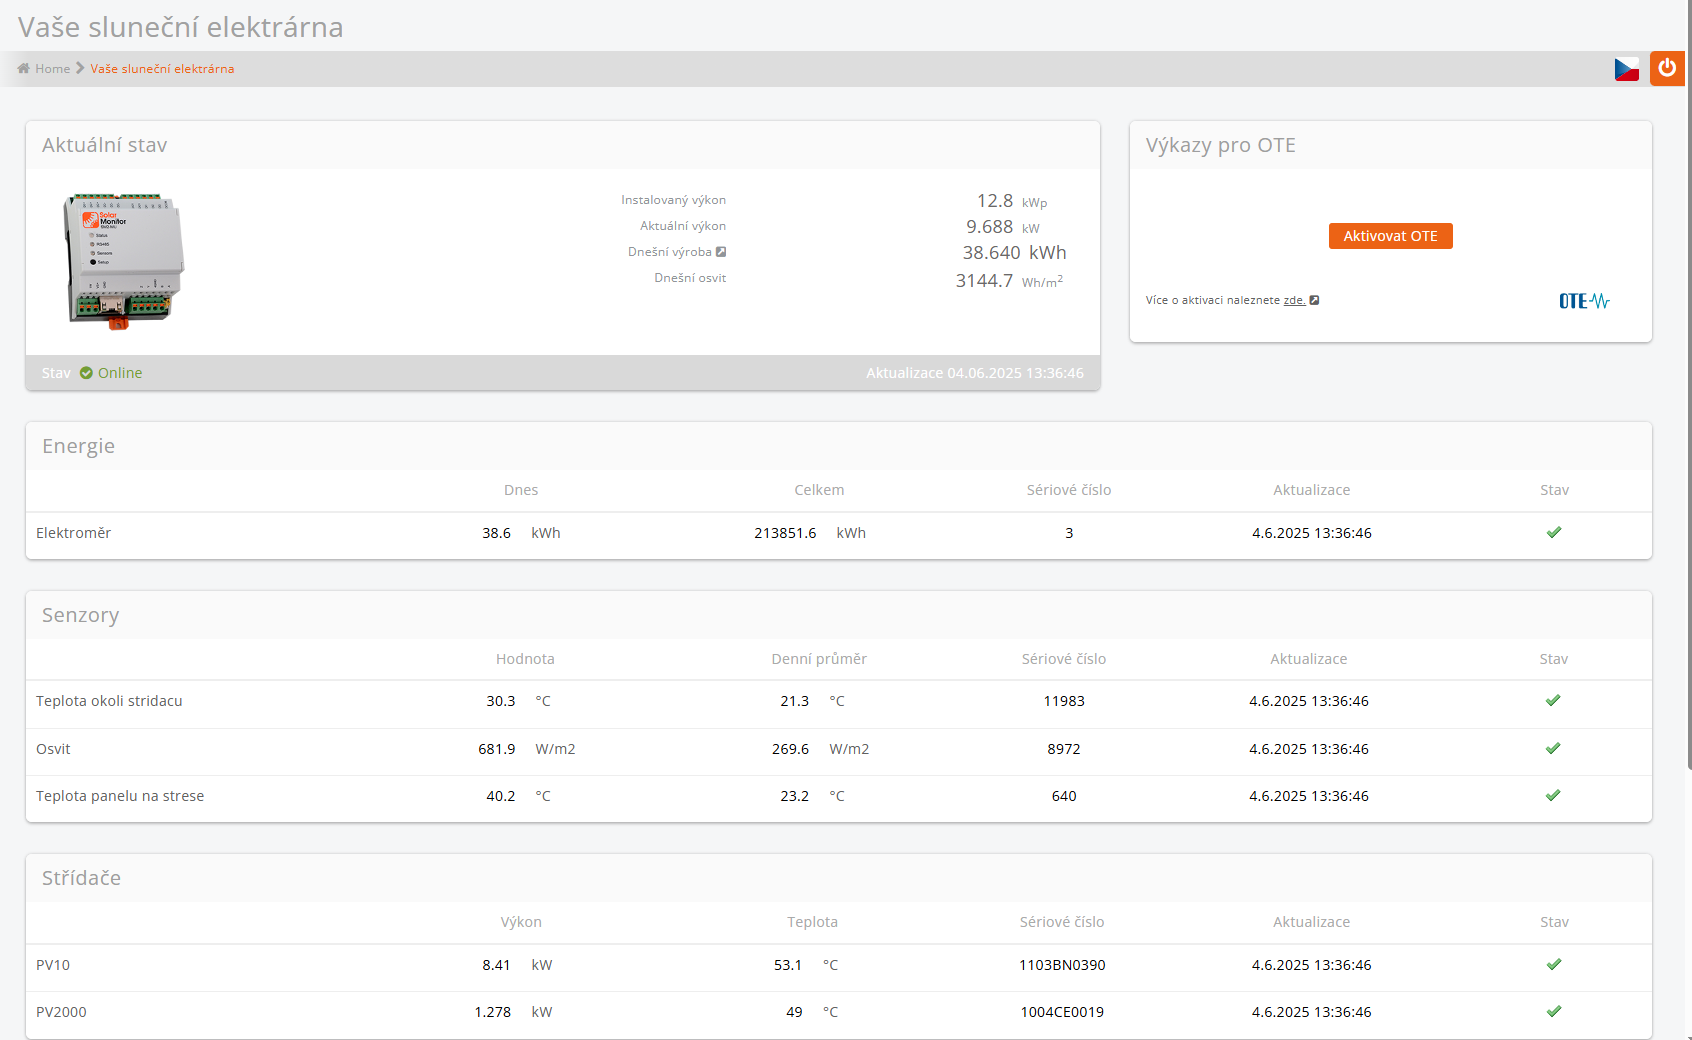Open the 'zde' activation info link
The width and height of the screenshot is (1692, 1040).
1294,300
